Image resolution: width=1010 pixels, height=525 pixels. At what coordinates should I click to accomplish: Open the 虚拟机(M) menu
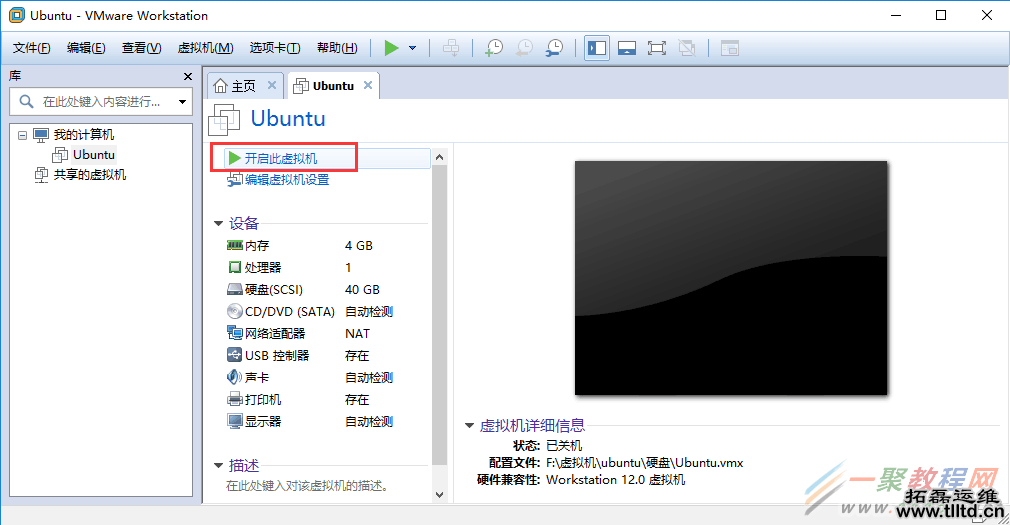pyautogui.click(x=205, y=48)
